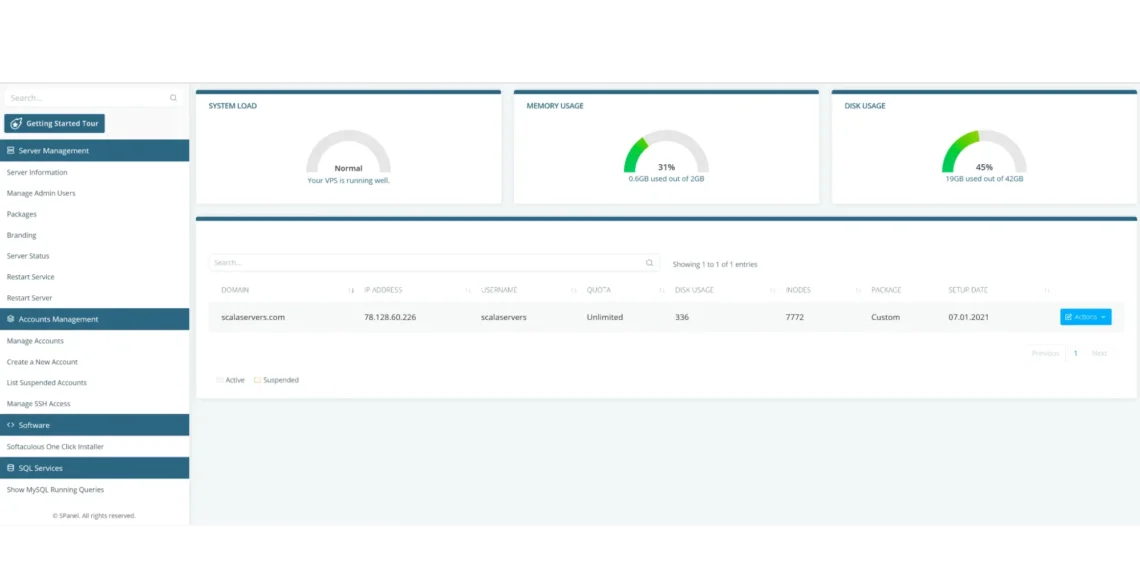Click the Memory Usage 31% gauge

click(666, 153)
